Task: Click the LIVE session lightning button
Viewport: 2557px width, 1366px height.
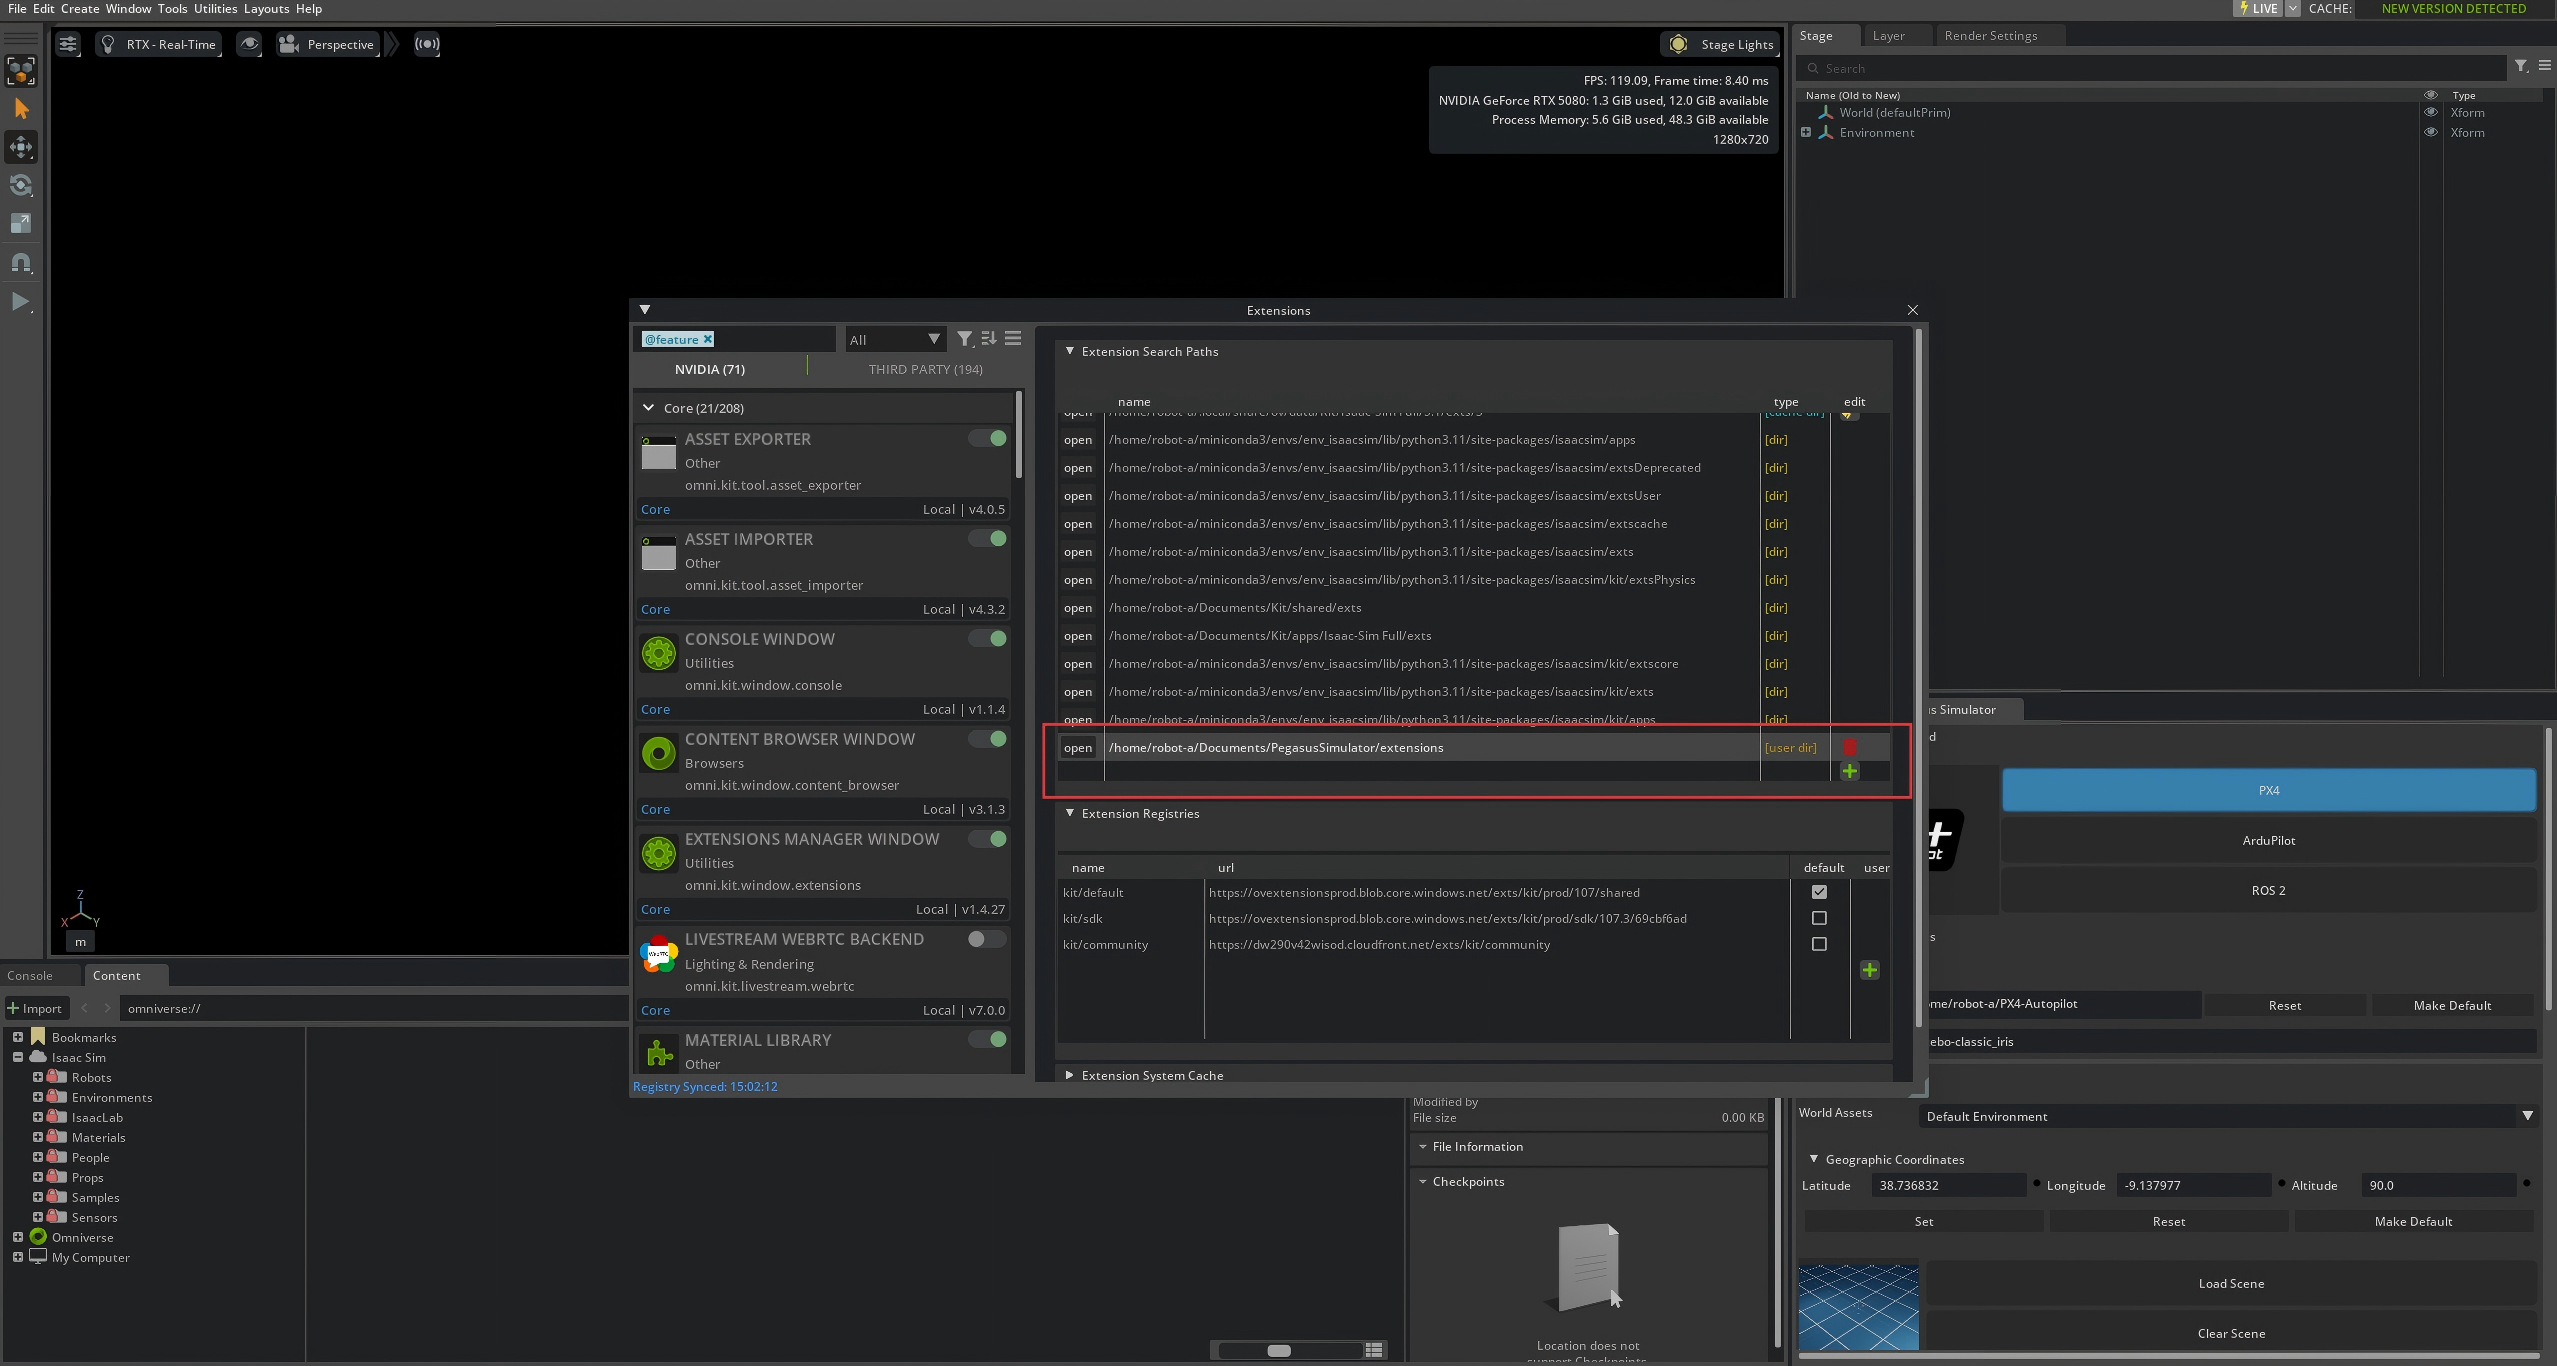Action: [2258, 8]
